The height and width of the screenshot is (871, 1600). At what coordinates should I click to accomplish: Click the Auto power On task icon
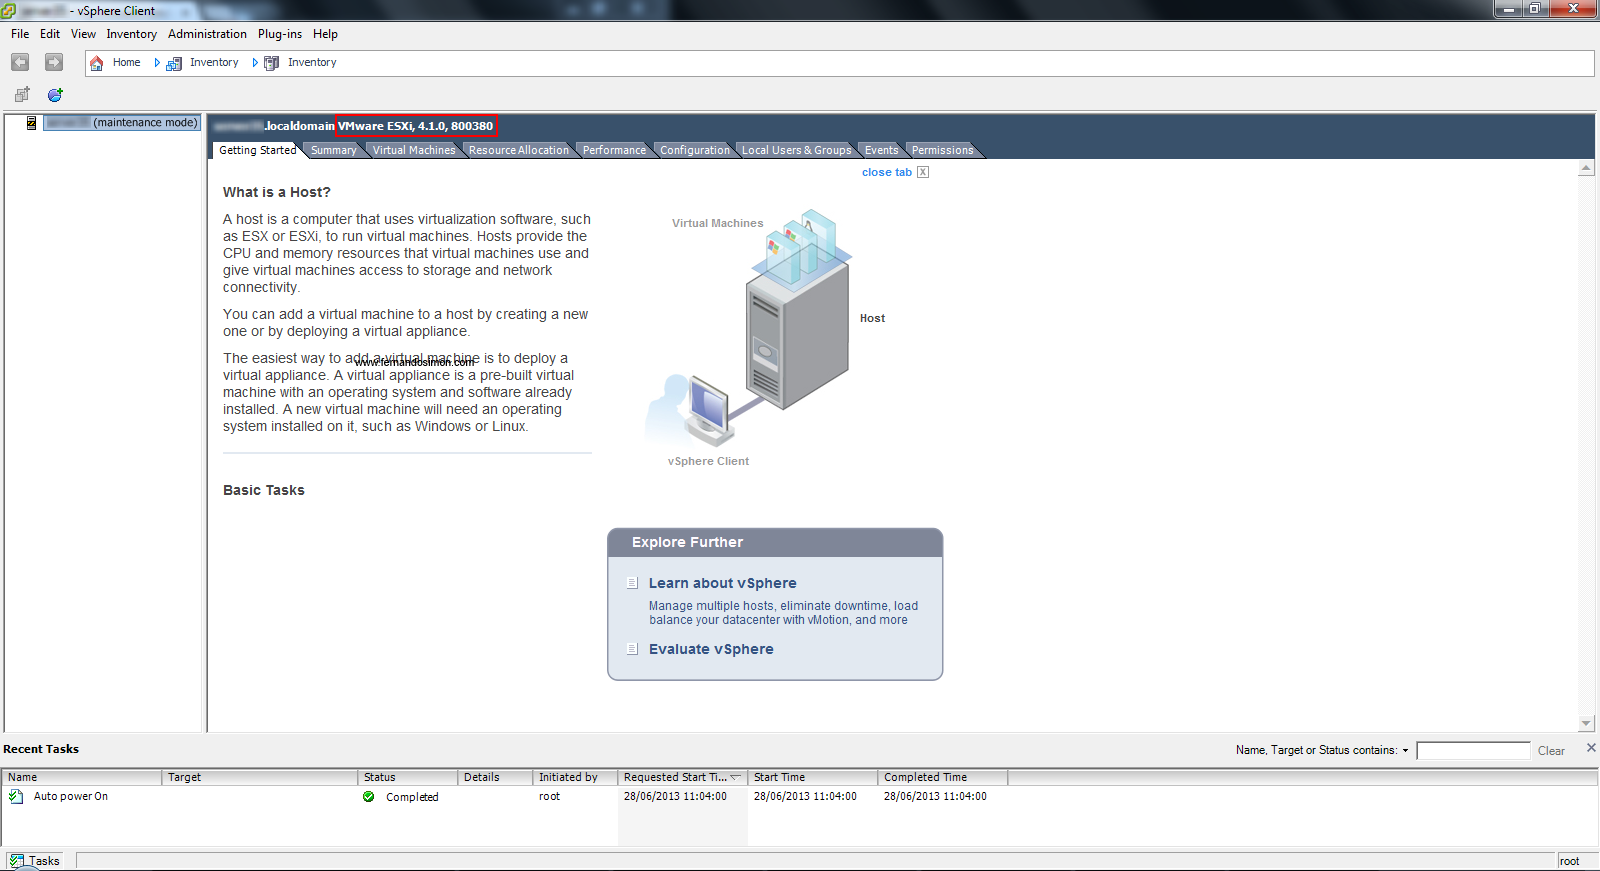pyautogui.click(x=16, y=797)
